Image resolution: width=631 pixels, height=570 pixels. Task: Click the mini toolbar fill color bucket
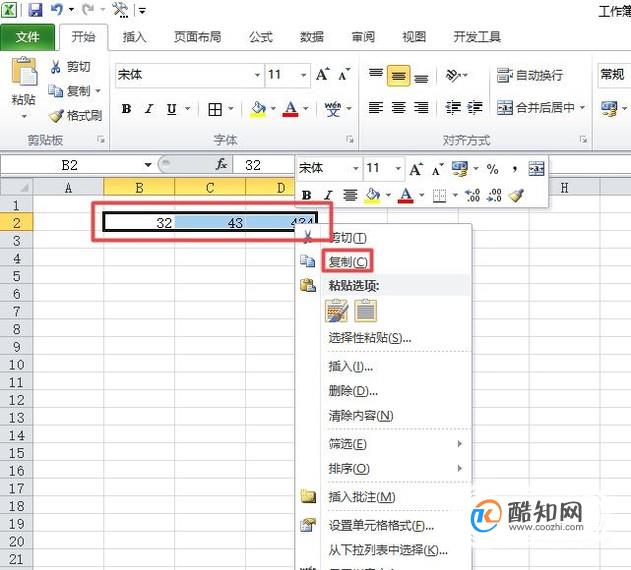pos(373,196)
